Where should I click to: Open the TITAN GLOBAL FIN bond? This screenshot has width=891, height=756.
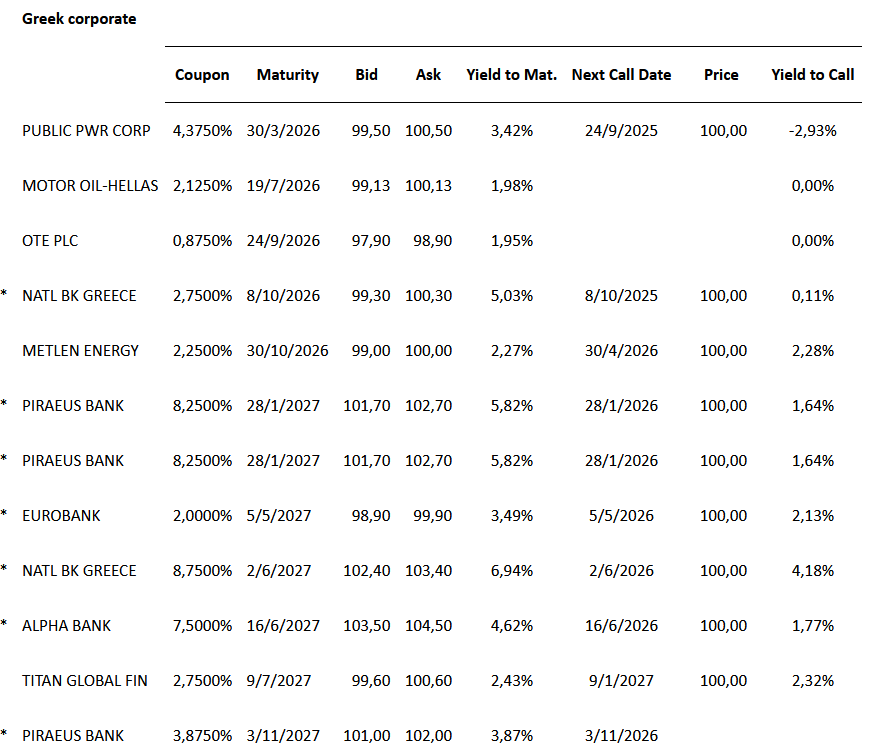coord(85,681)
